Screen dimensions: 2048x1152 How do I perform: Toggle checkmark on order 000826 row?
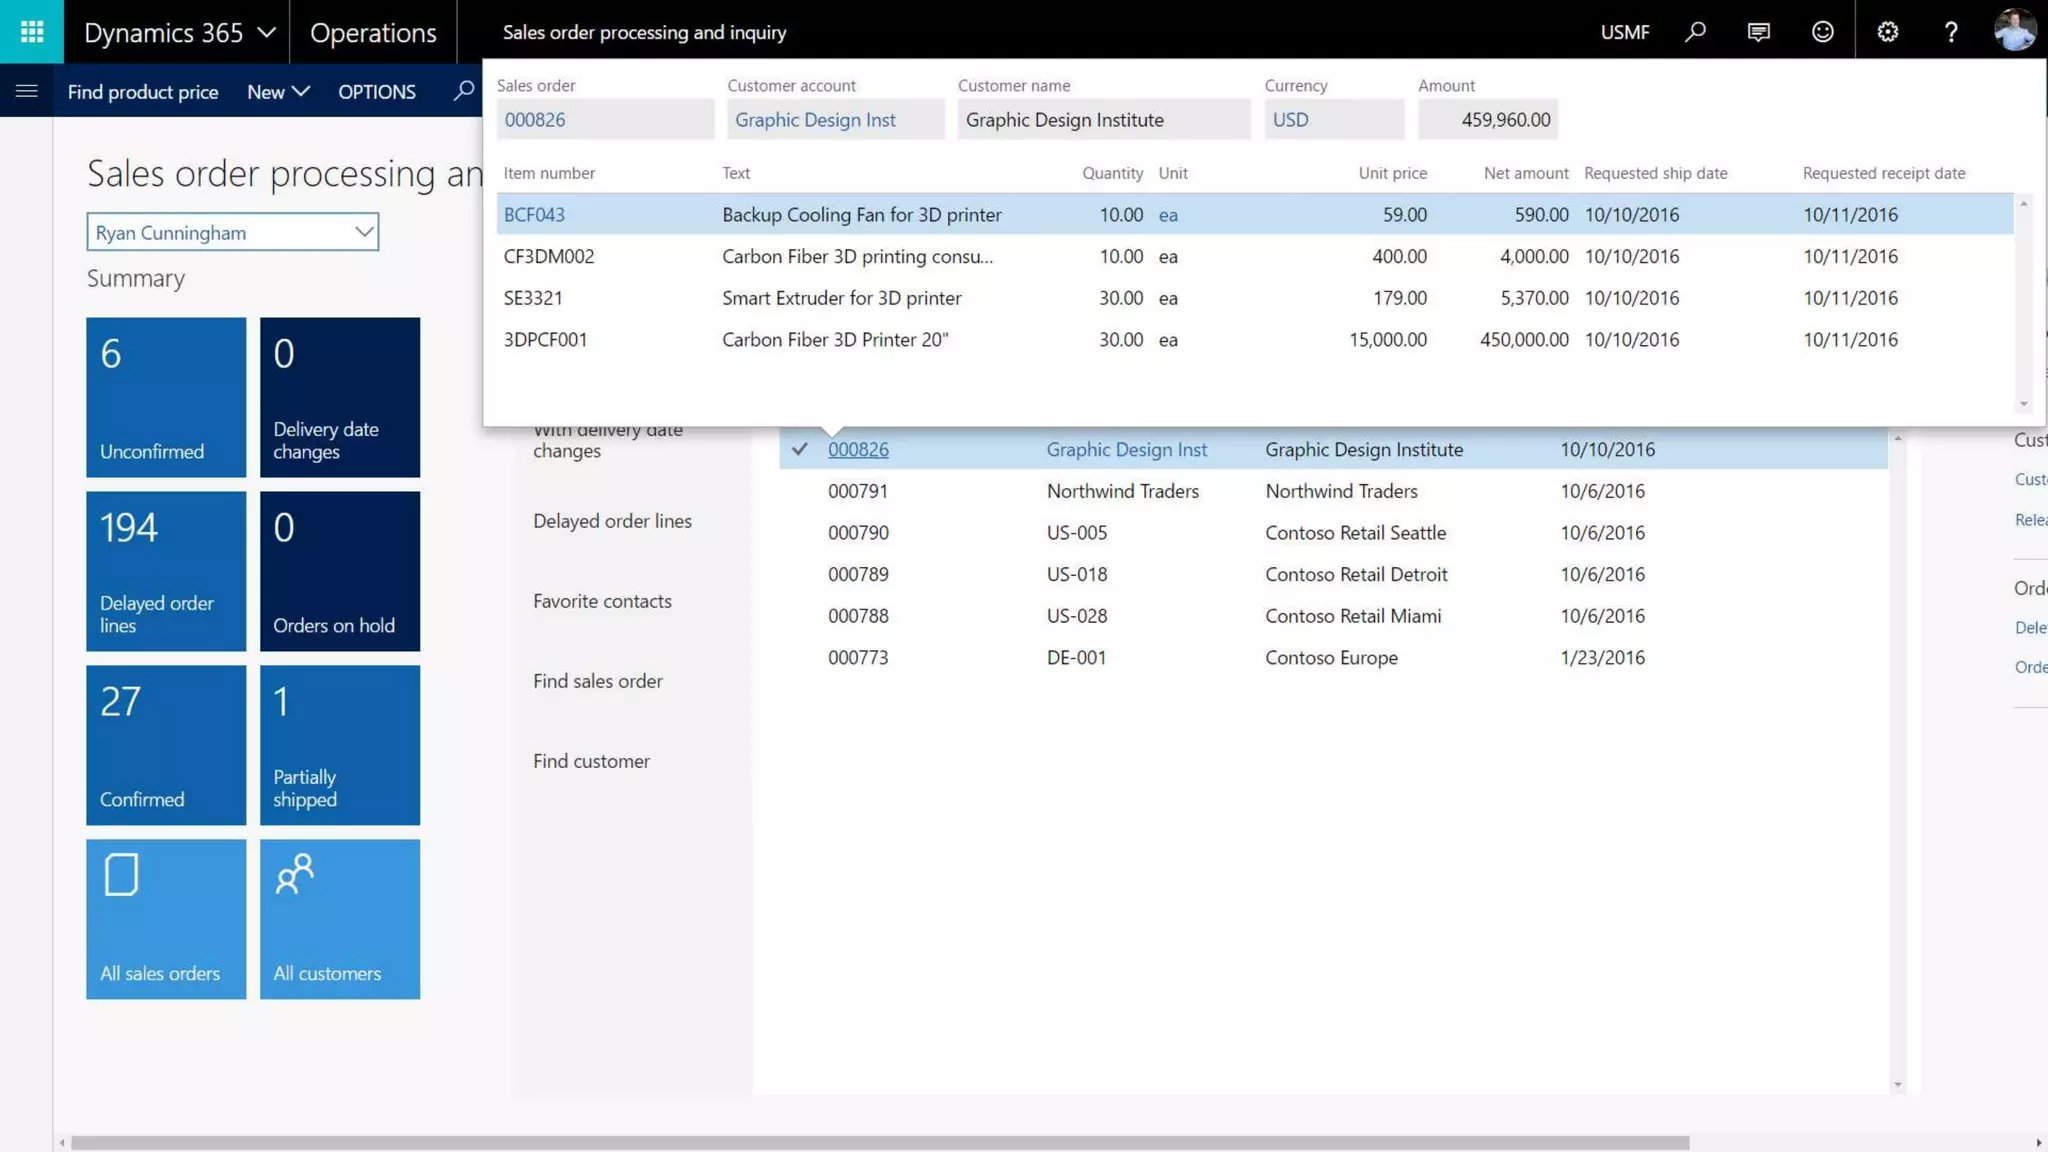point(799,449)
